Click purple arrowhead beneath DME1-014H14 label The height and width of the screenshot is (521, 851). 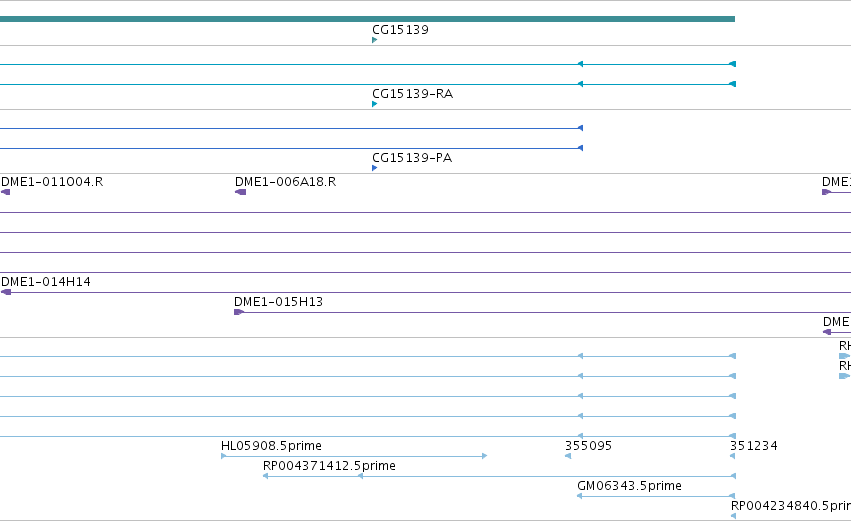point(6,292)
